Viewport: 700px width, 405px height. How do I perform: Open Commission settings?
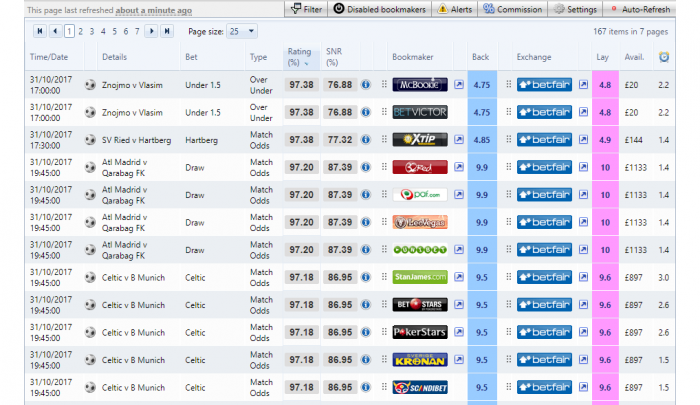coord(512,9)
